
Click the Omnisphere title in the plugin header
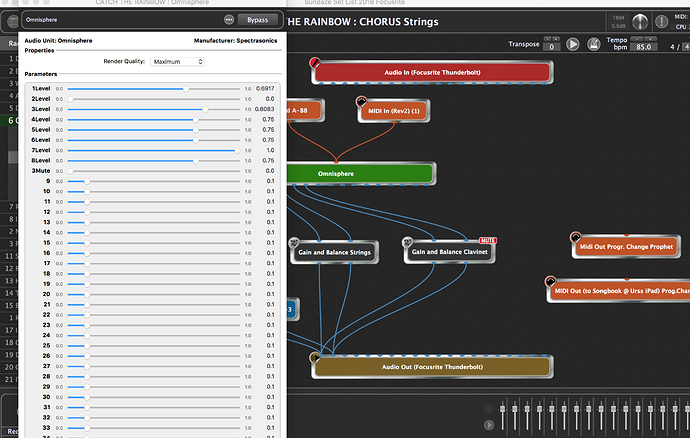tap(41, 20)
